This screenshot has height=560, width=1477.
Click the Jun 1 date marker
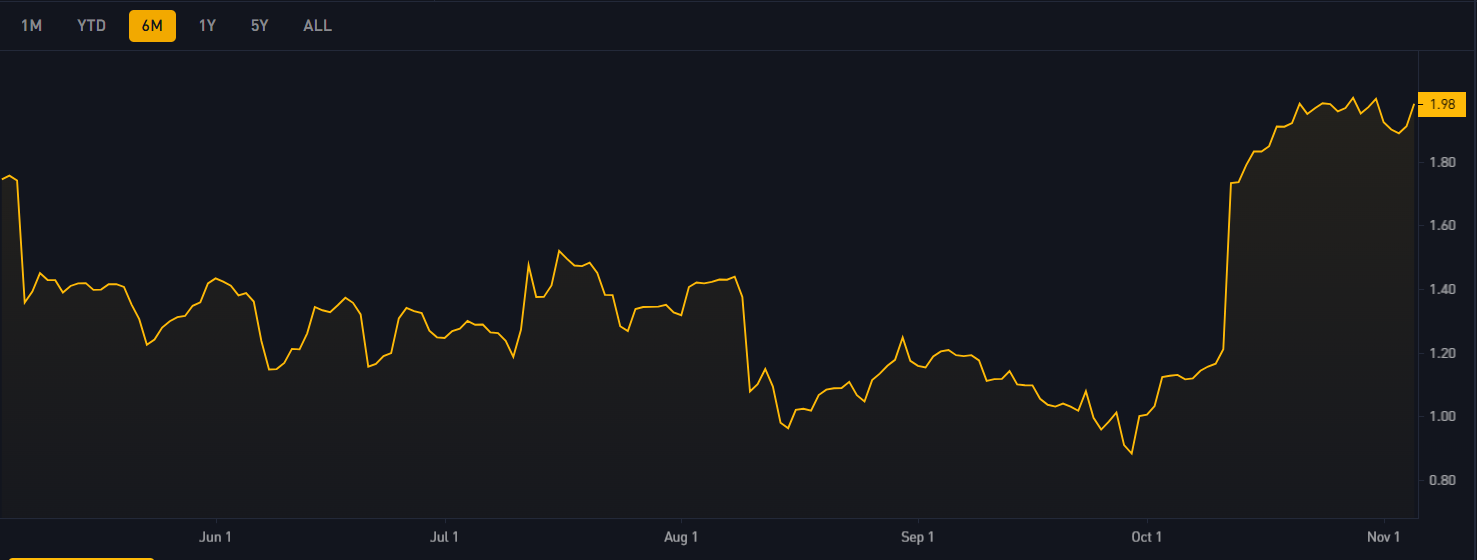click(216, 537)
